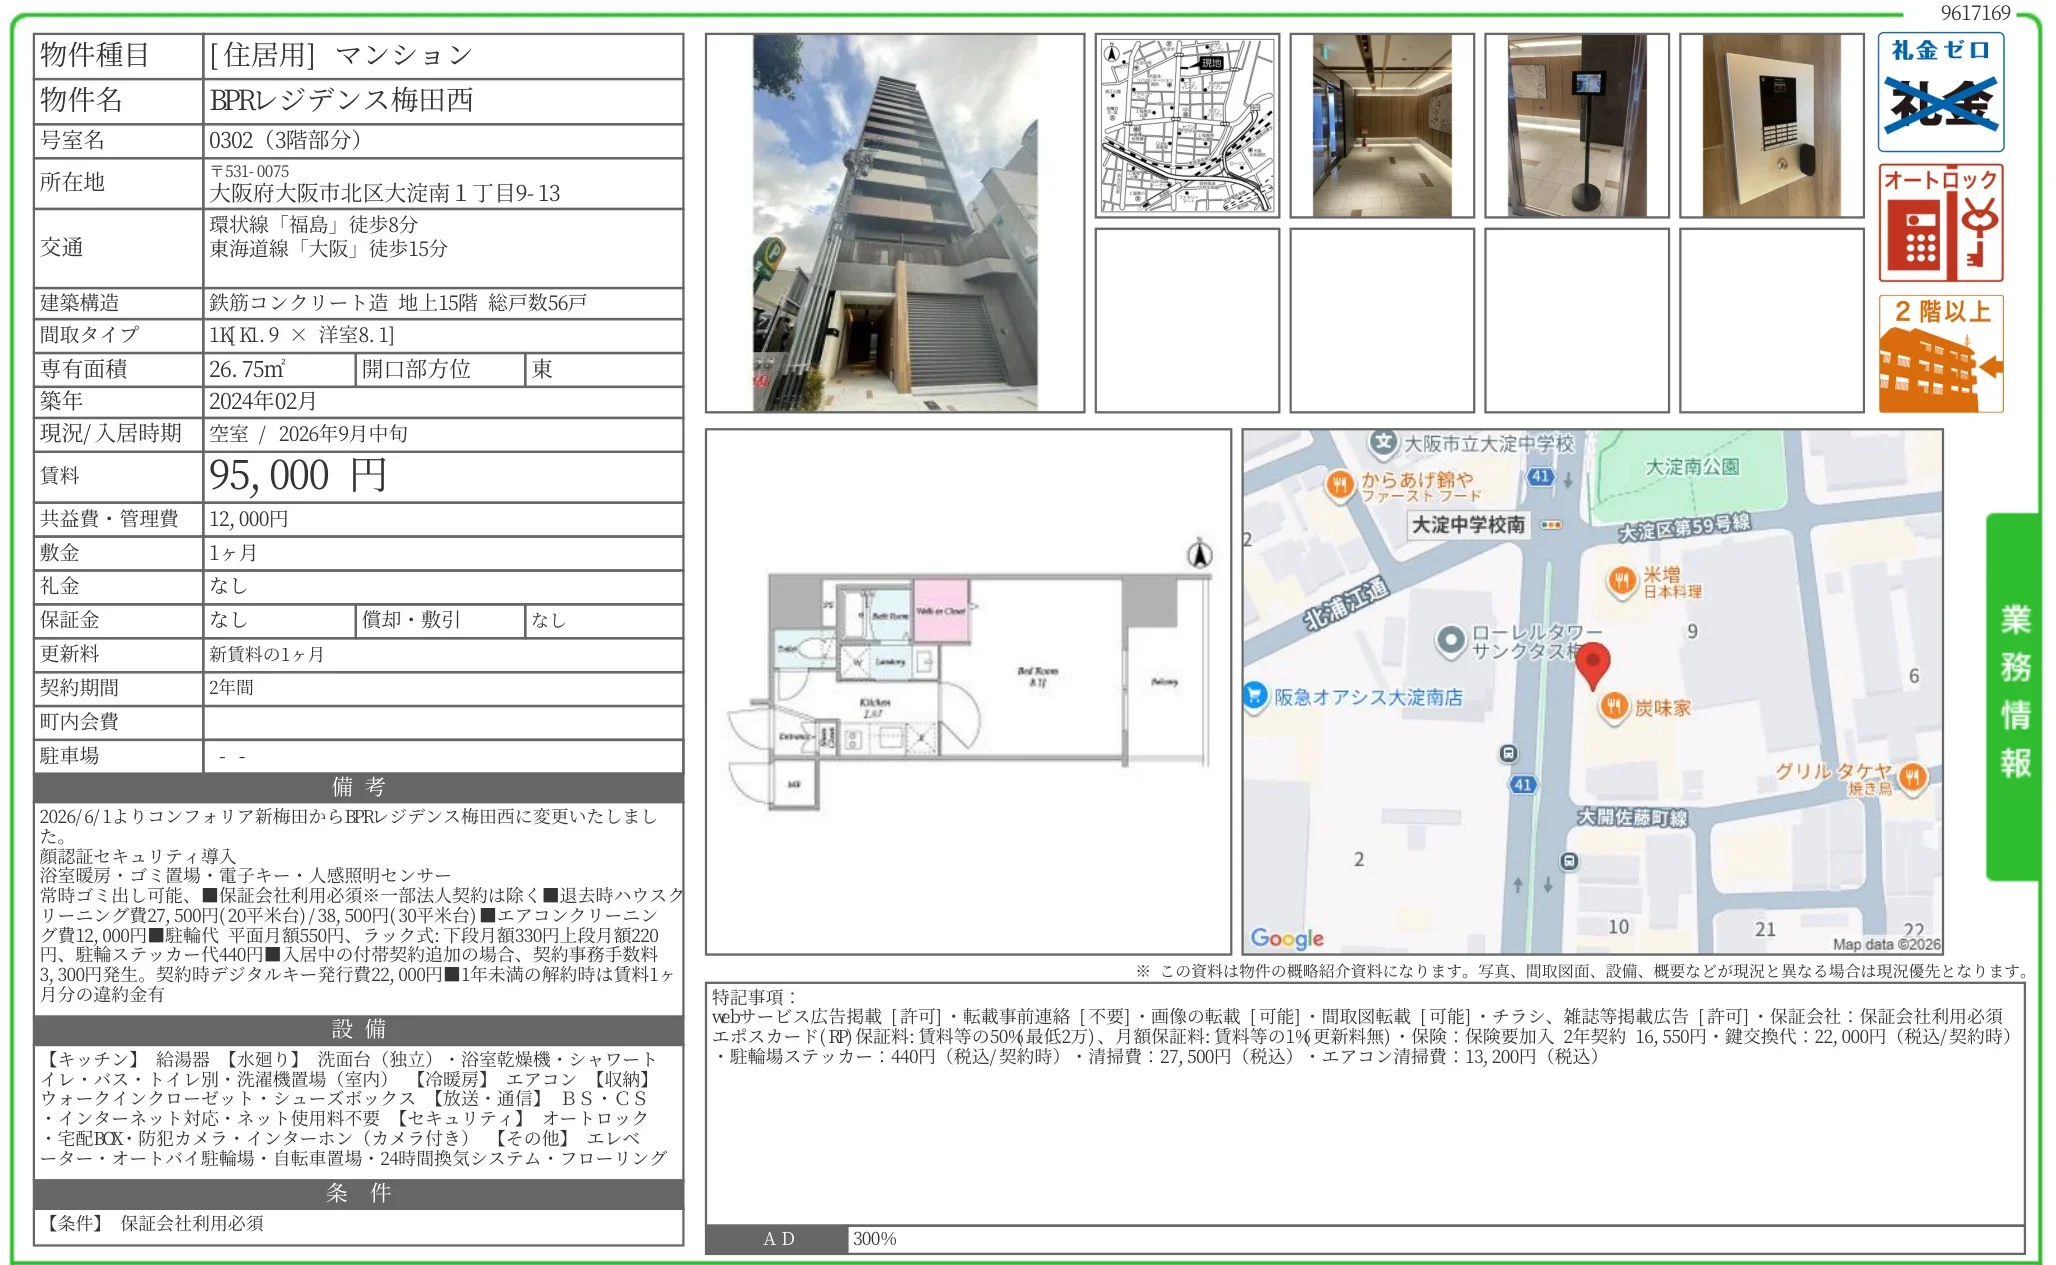Click the red location pin on the map
This screenshot has width=2056, height=1265.
click(x=1592, y=667)
